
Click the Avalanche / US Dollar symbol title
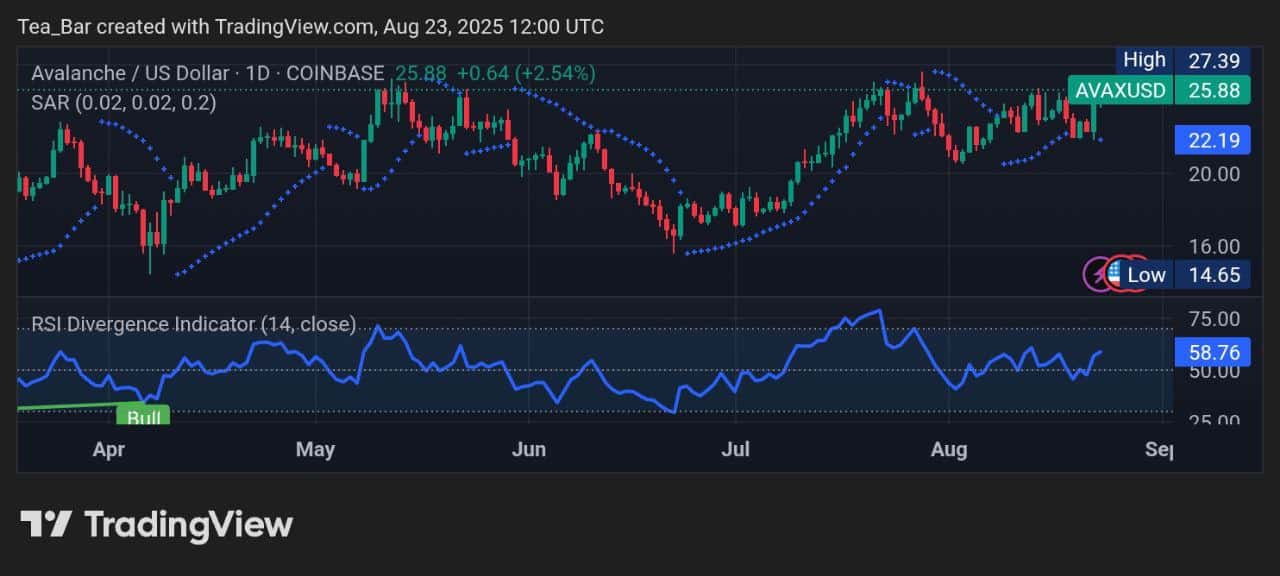[207, 73]
